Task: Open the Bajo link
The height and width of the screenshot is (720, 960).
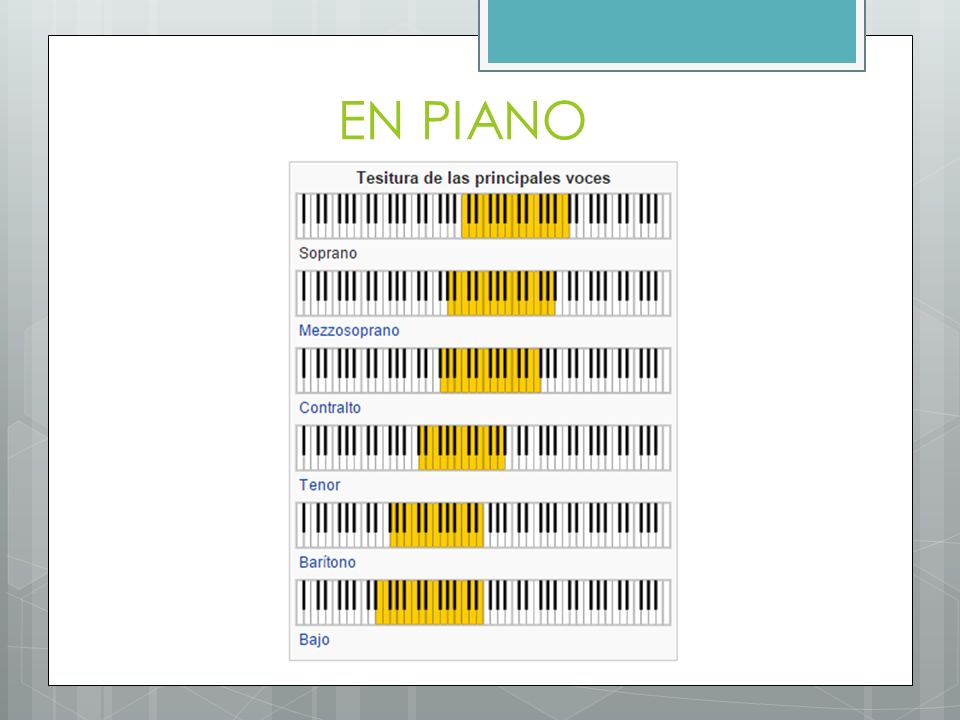Action: tap(314, 640)
